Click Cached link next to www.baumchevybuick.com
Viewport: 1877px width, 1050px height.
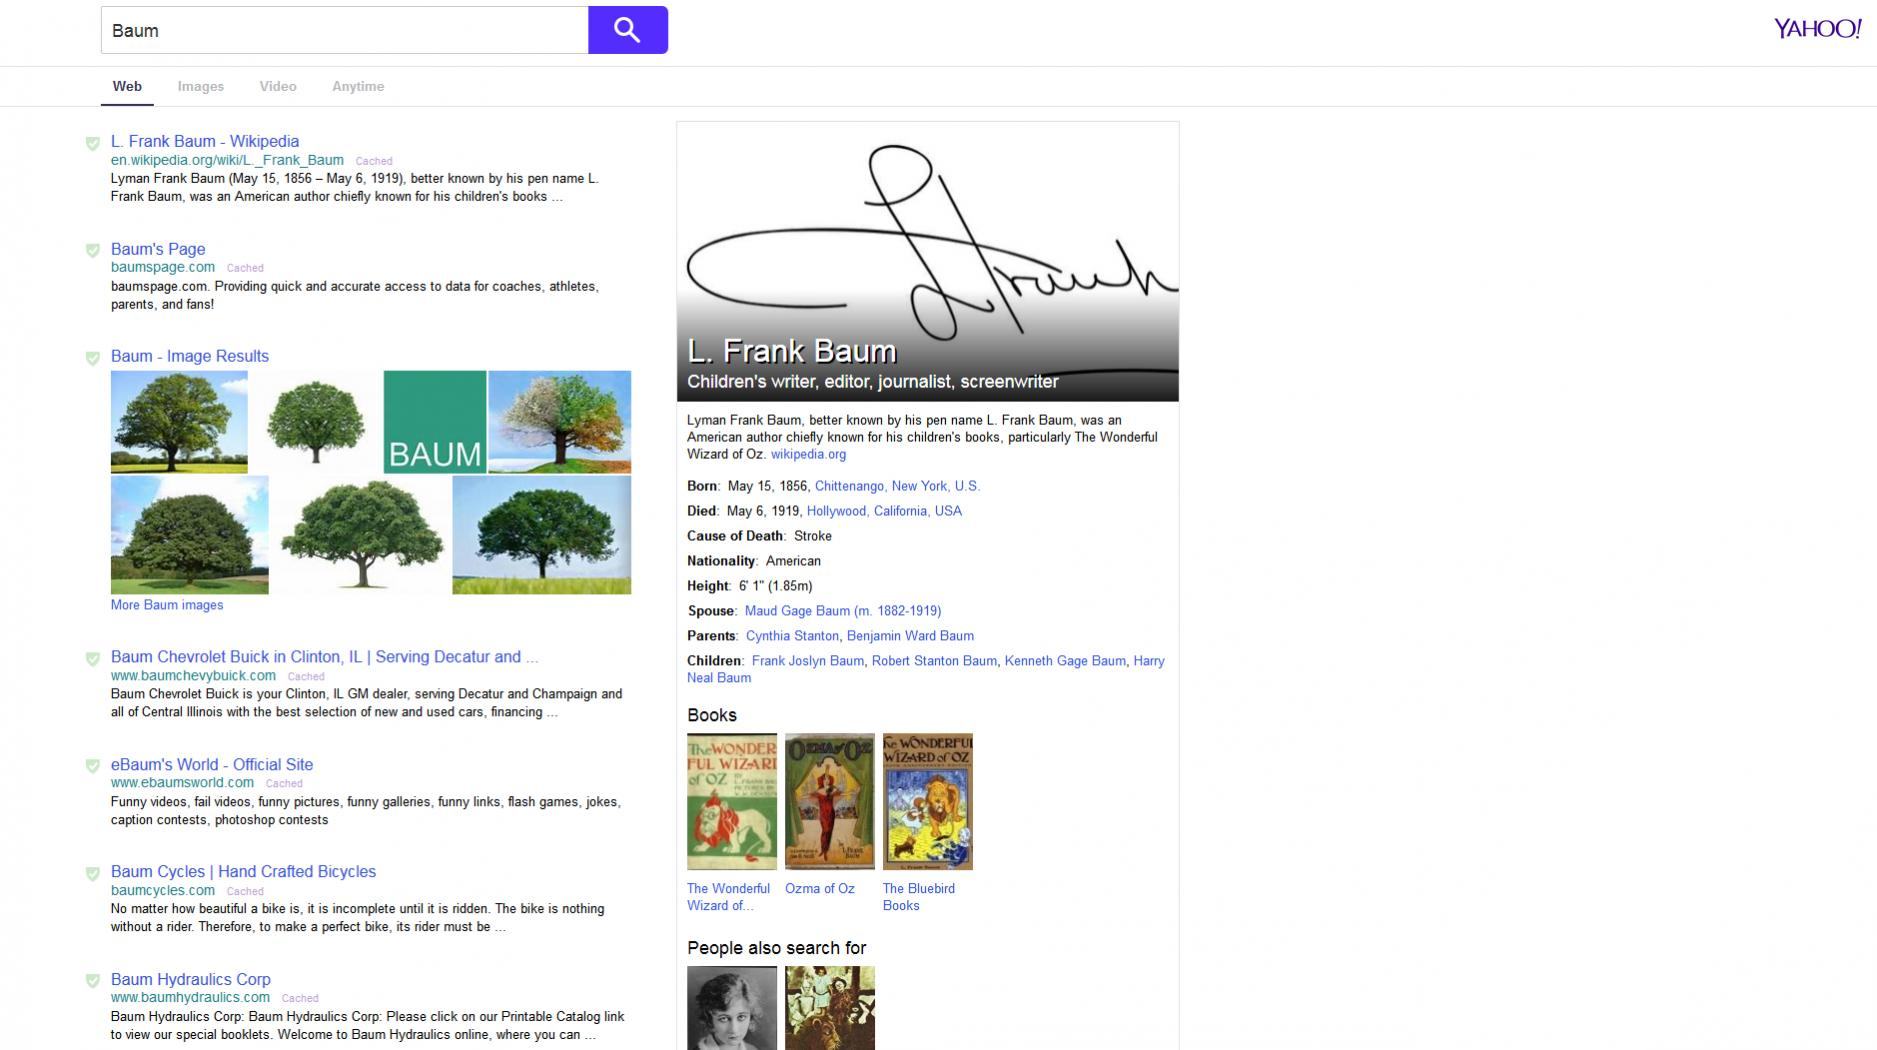click(306, 677)
